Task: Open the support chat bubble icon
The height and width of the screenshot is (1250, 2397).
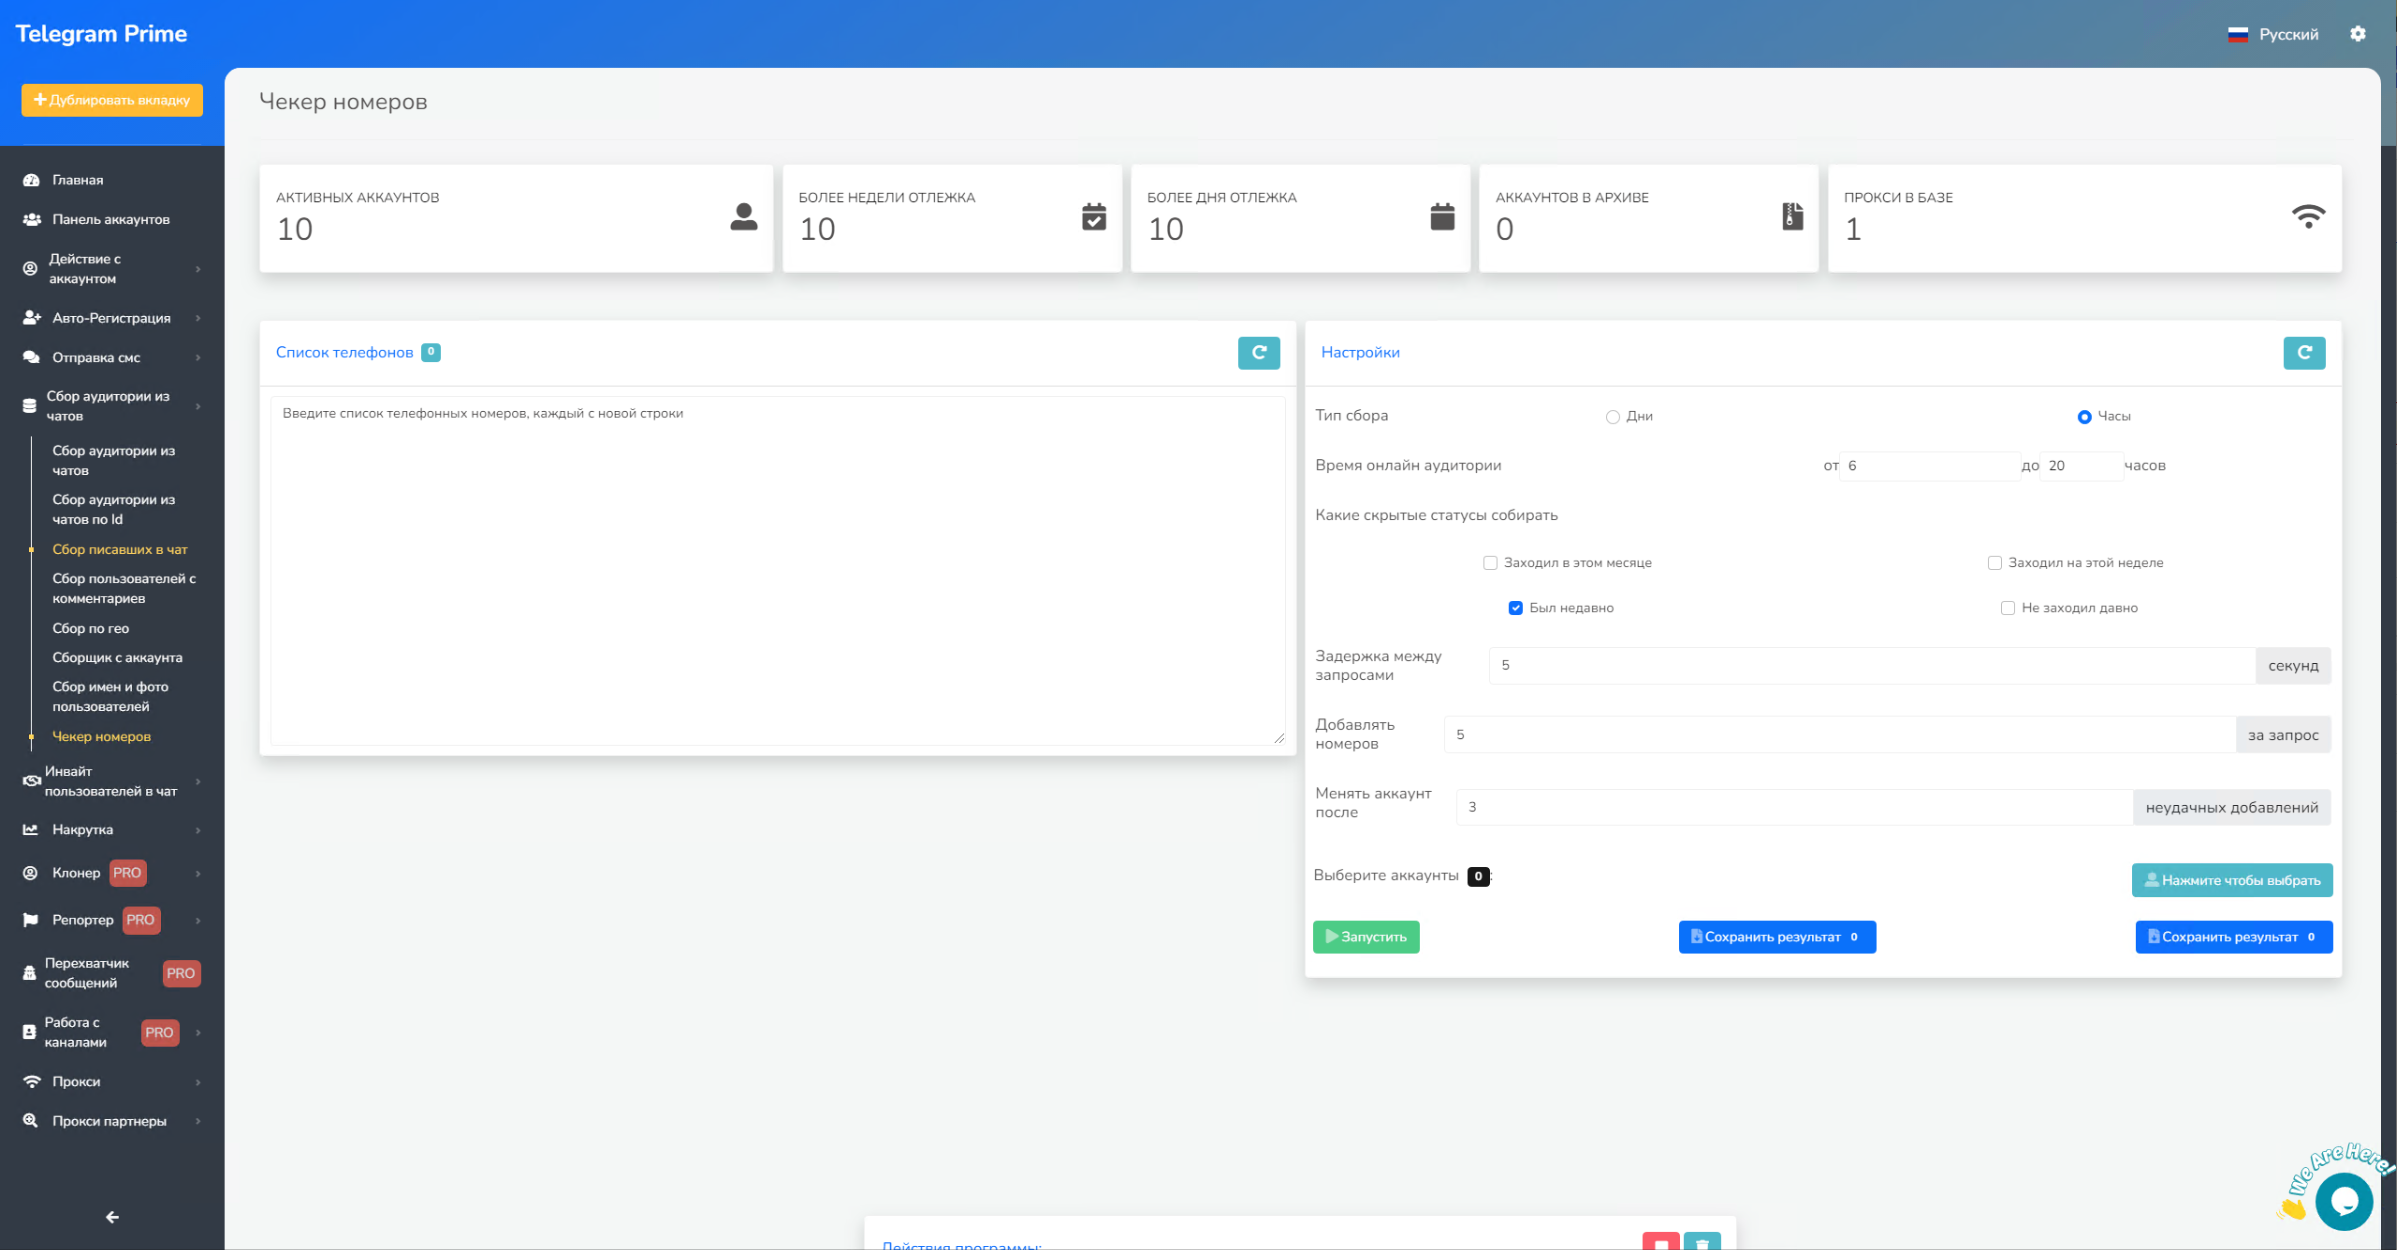Action: point(2344,1200)
